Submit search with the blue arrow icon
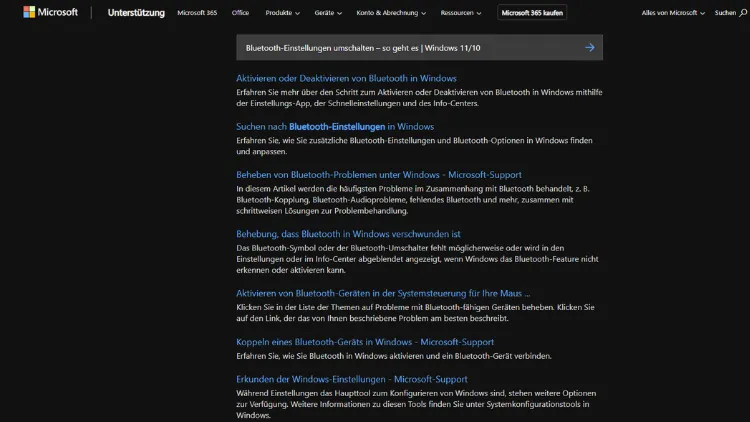Screen dimensions: 750x422 click(x=590, y=47)
